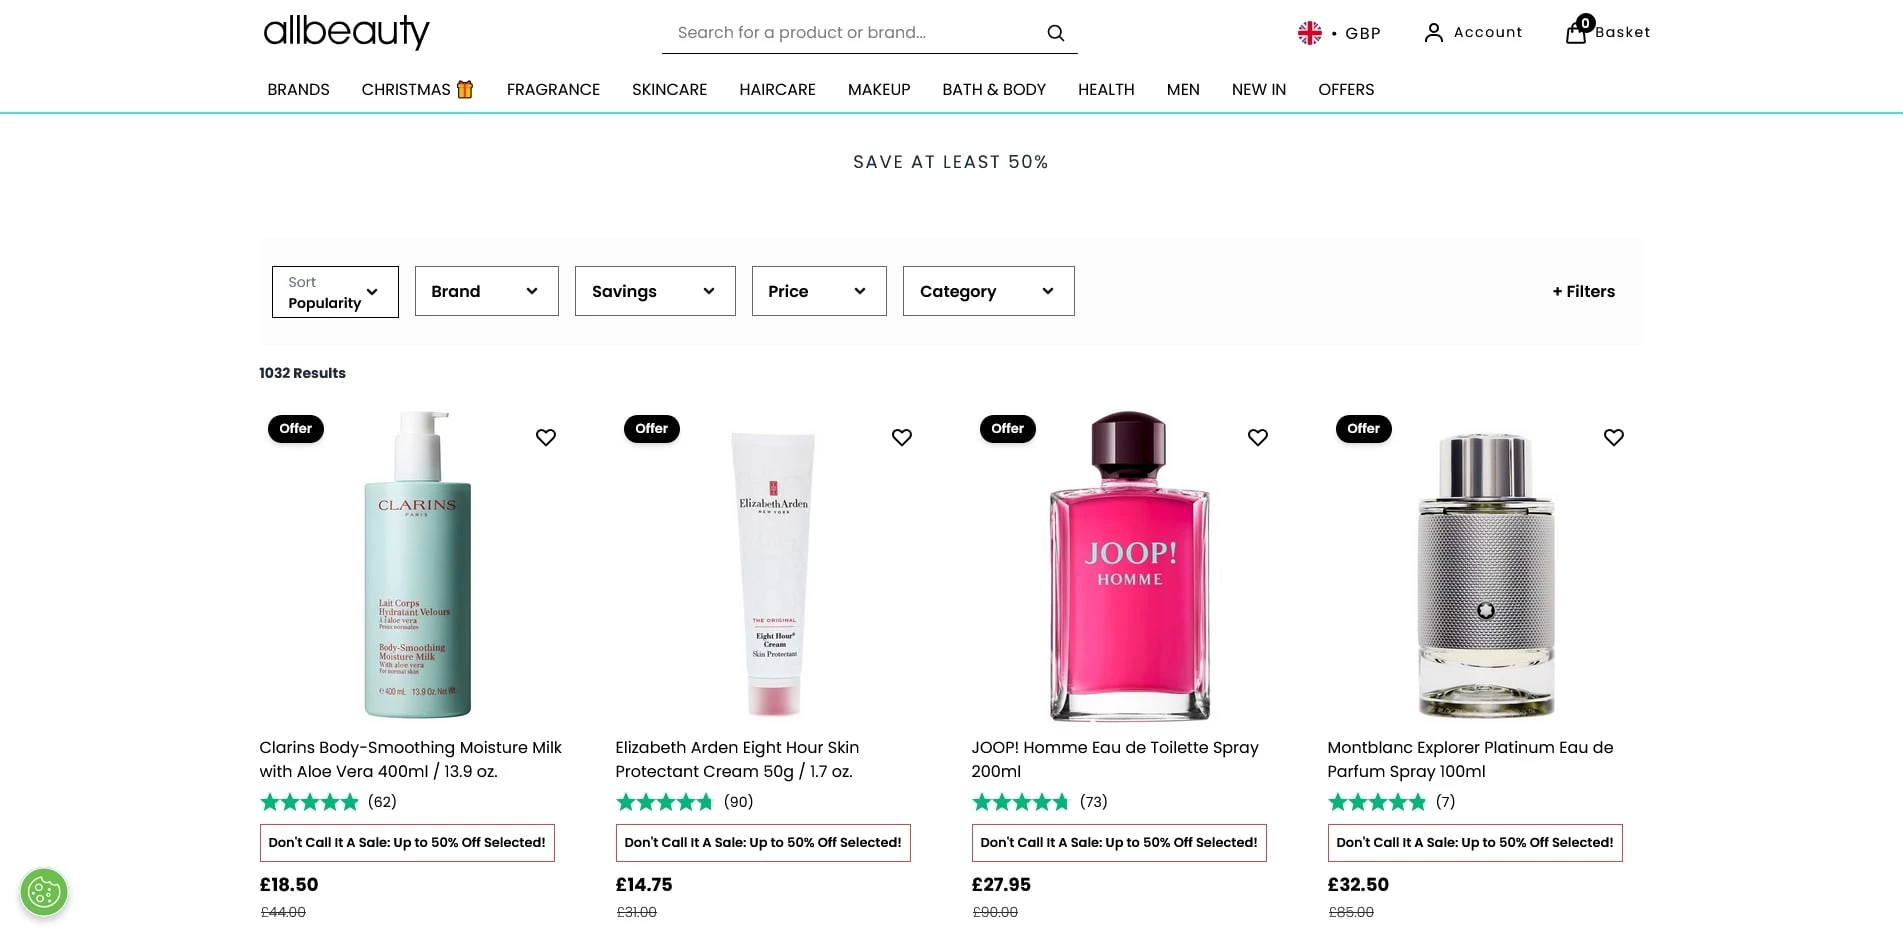The image size is (1903, 927).
Task: Click the search magnifier icon
Action: (x=1055, y=33)
